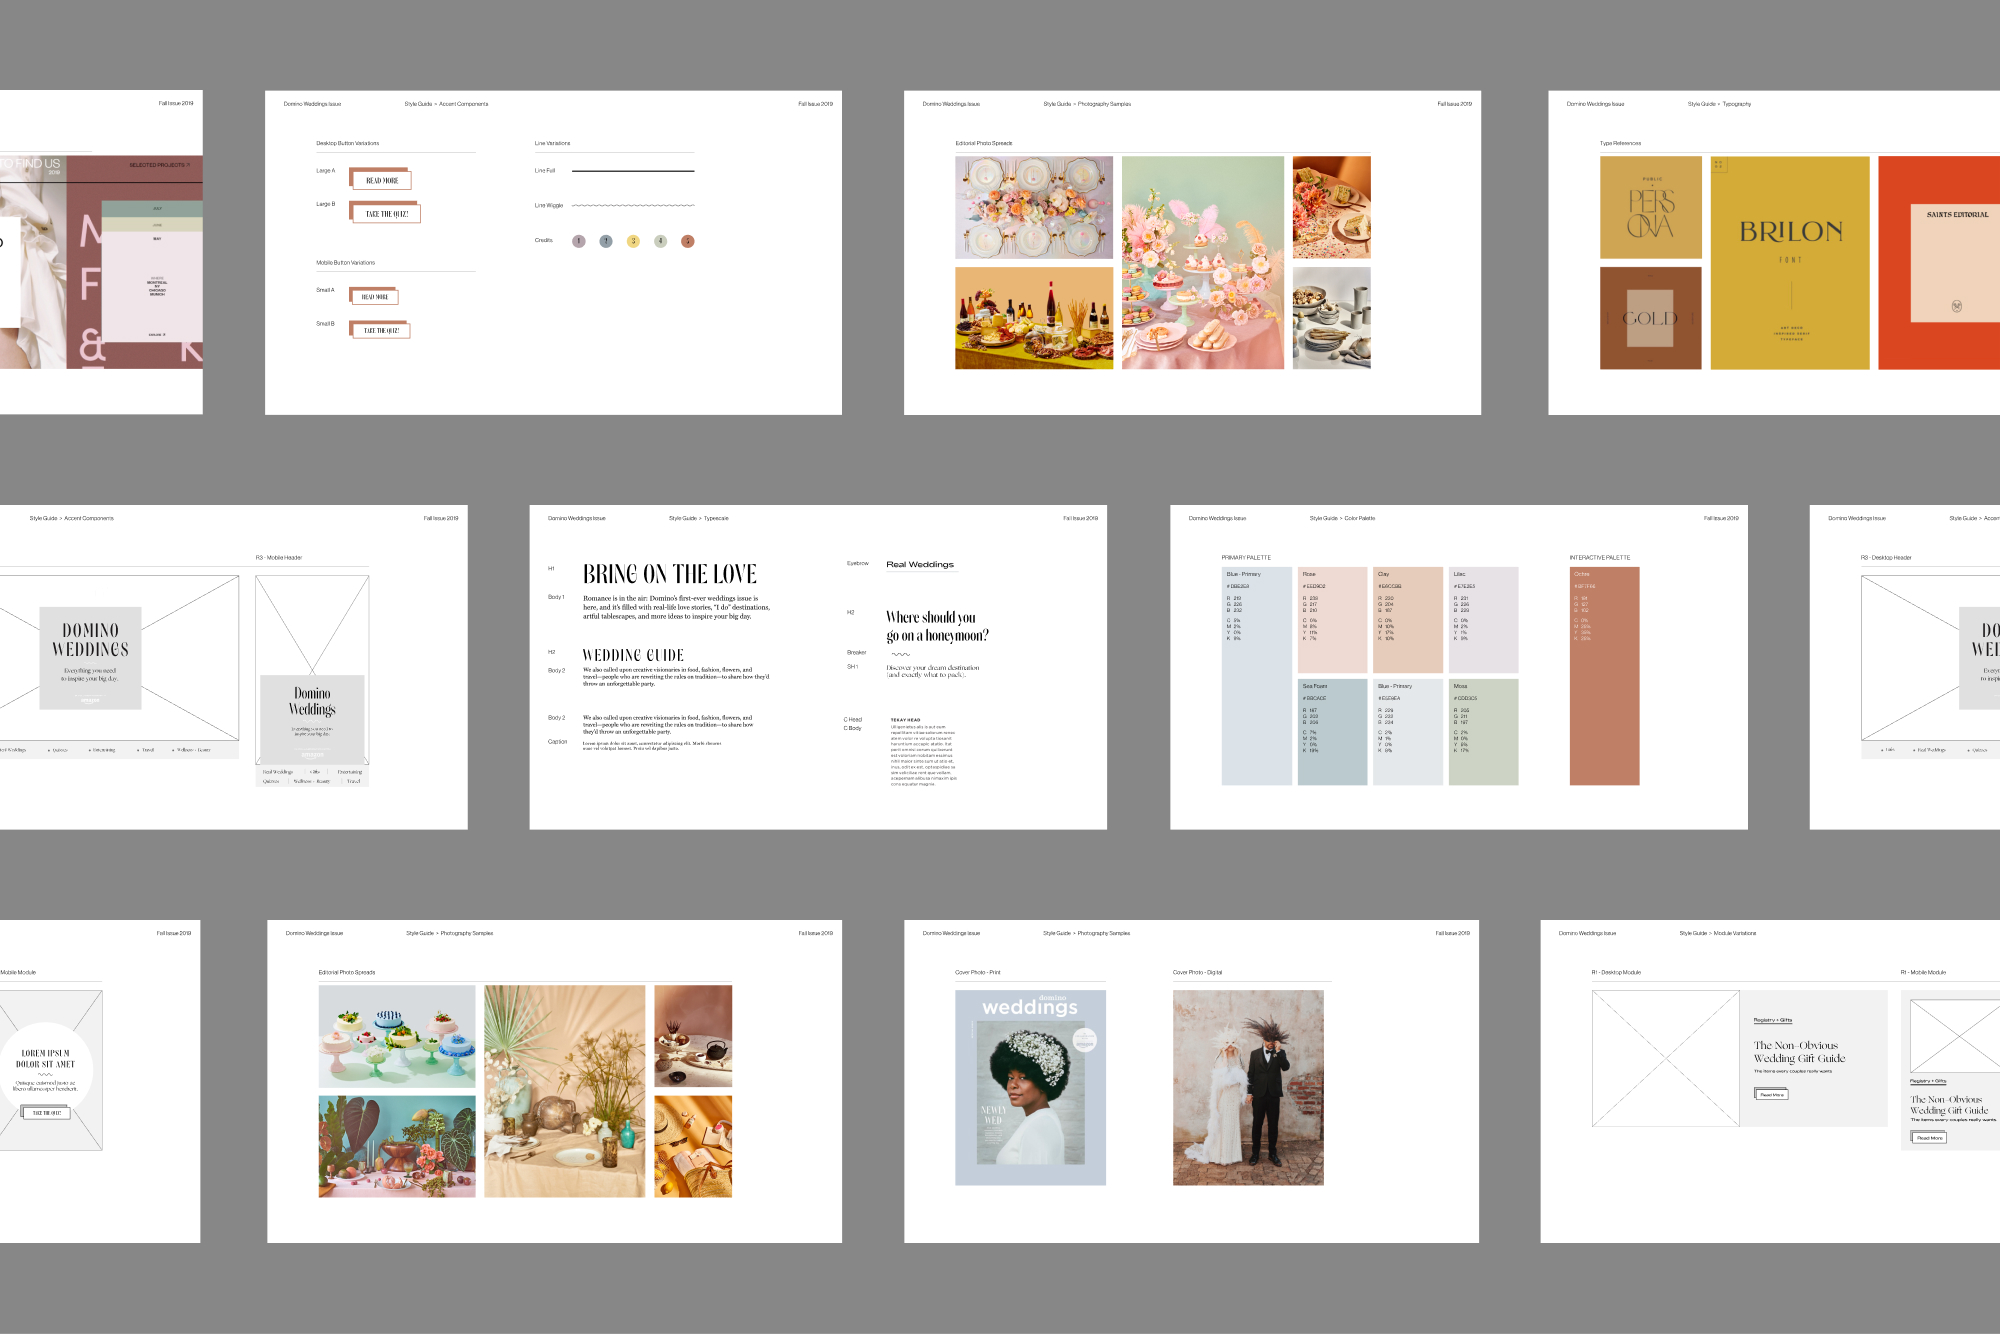
Task: Click the Small B 'TAKE THE QUIZ!' mobile button
Action: pos(380,330)
